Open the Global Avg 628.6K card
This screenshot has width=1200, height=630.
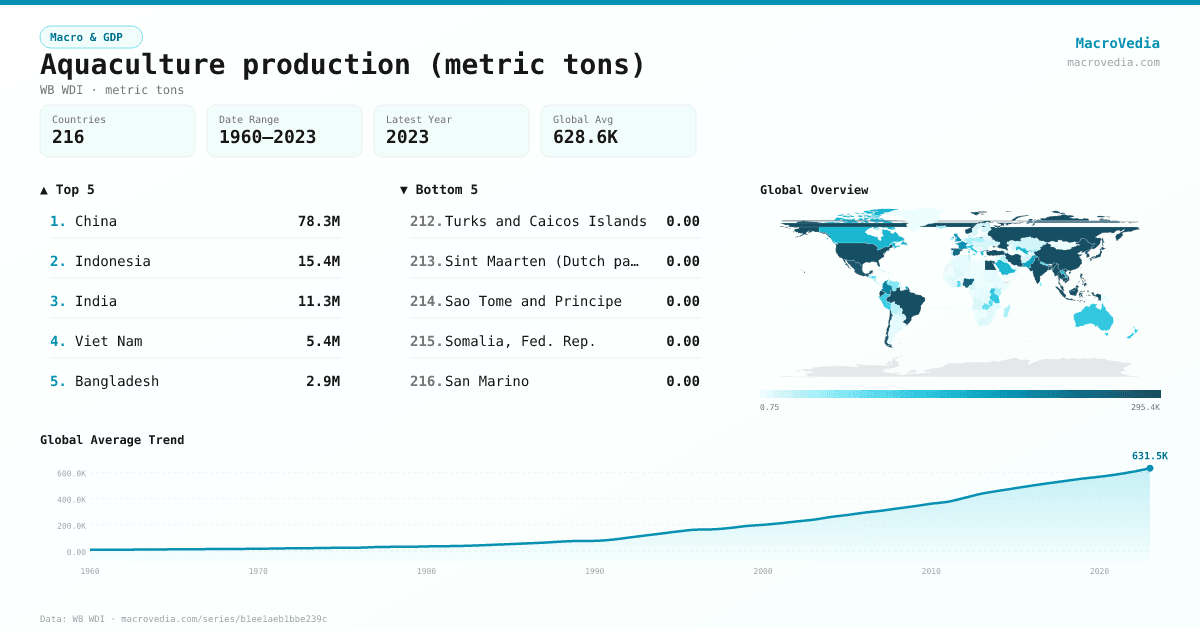click(x=618, y=130)
